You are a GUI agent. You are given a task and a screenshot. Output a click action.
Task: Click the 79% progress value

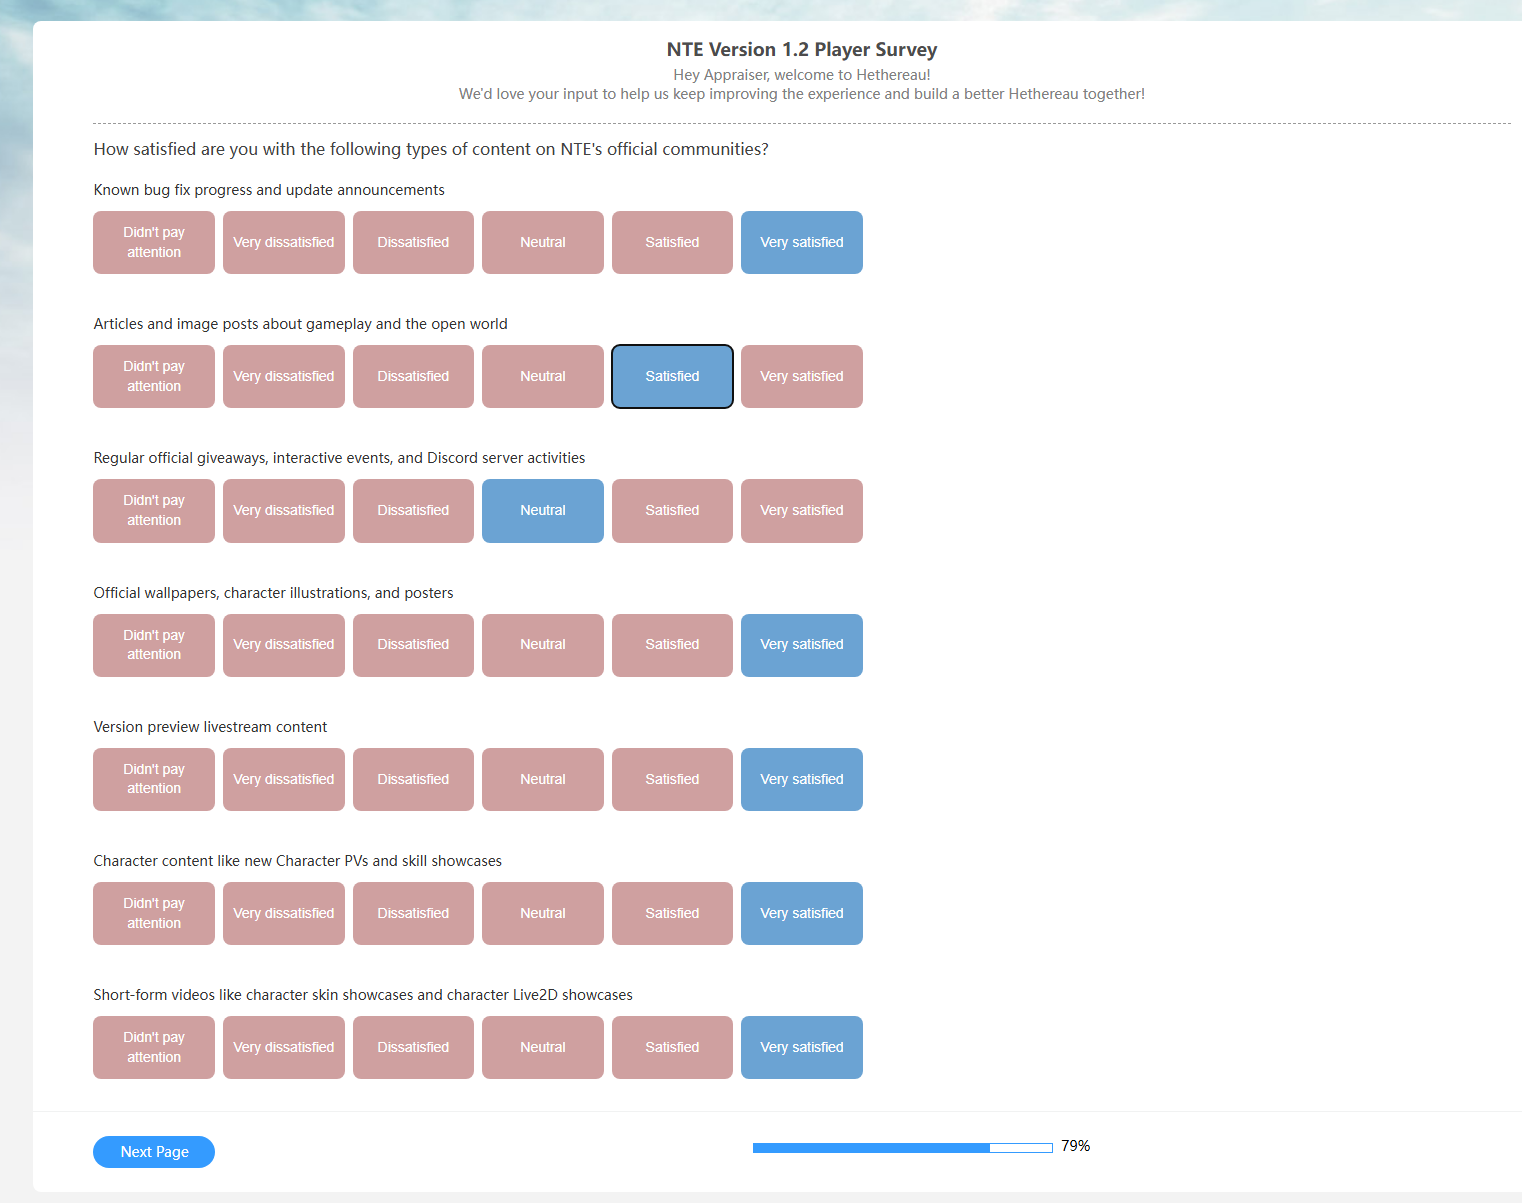(x=1076, y=1146)
